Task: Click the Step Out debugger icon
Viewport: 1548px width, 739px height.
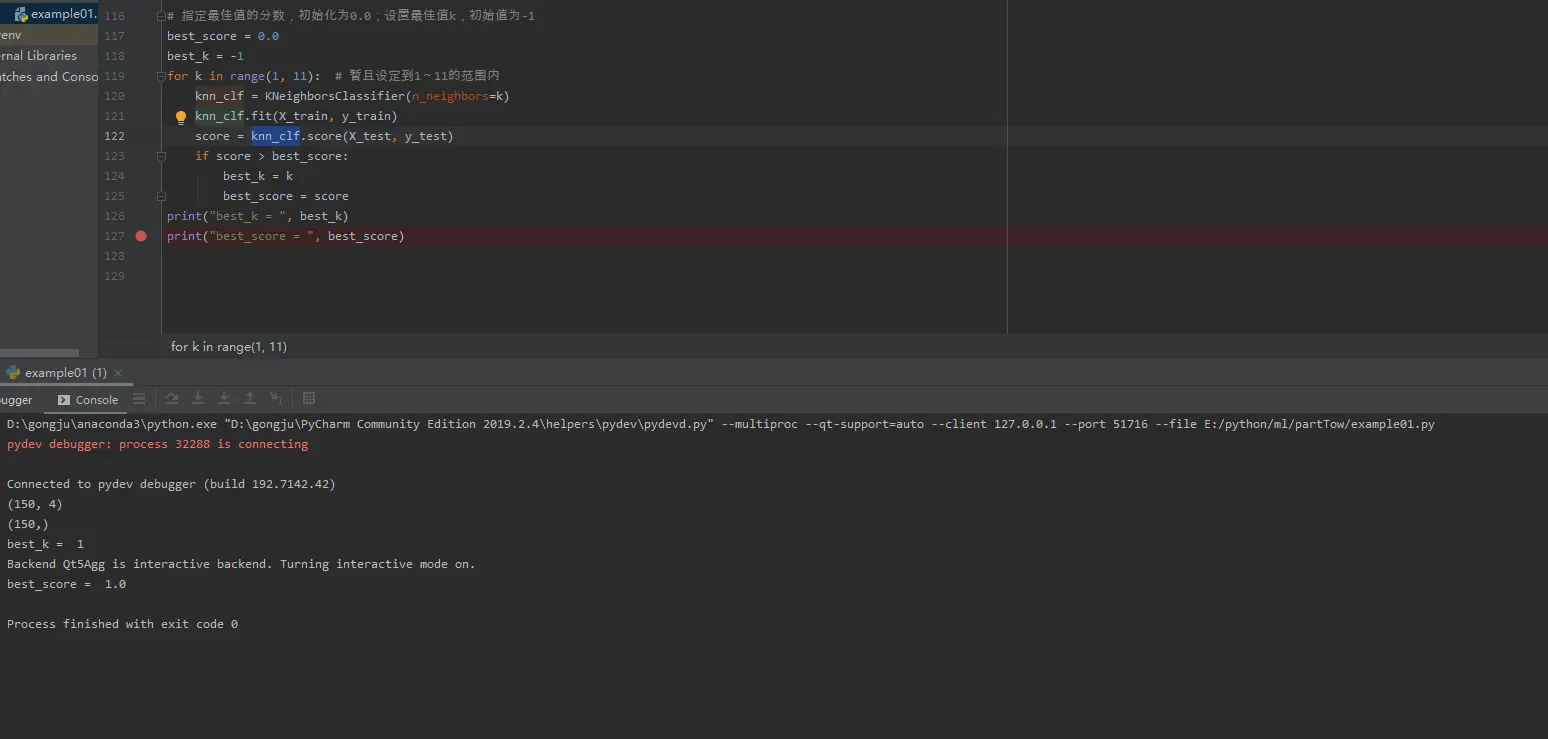Action: point(250,399)
